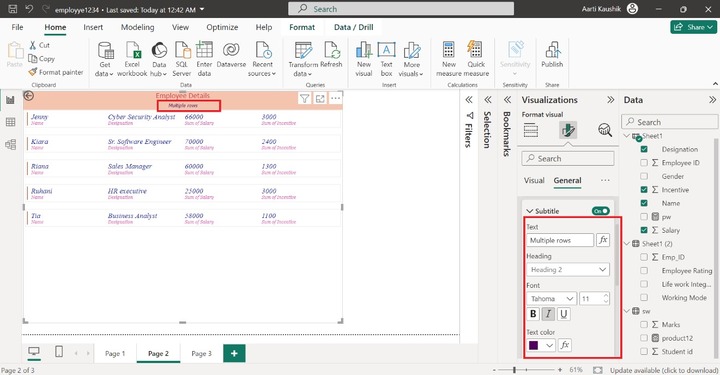Toggle Underline for subtitle text
Image resolution: width=720 pixels, height=375 pixels.
pyautogui.click(x=564, y=314)
